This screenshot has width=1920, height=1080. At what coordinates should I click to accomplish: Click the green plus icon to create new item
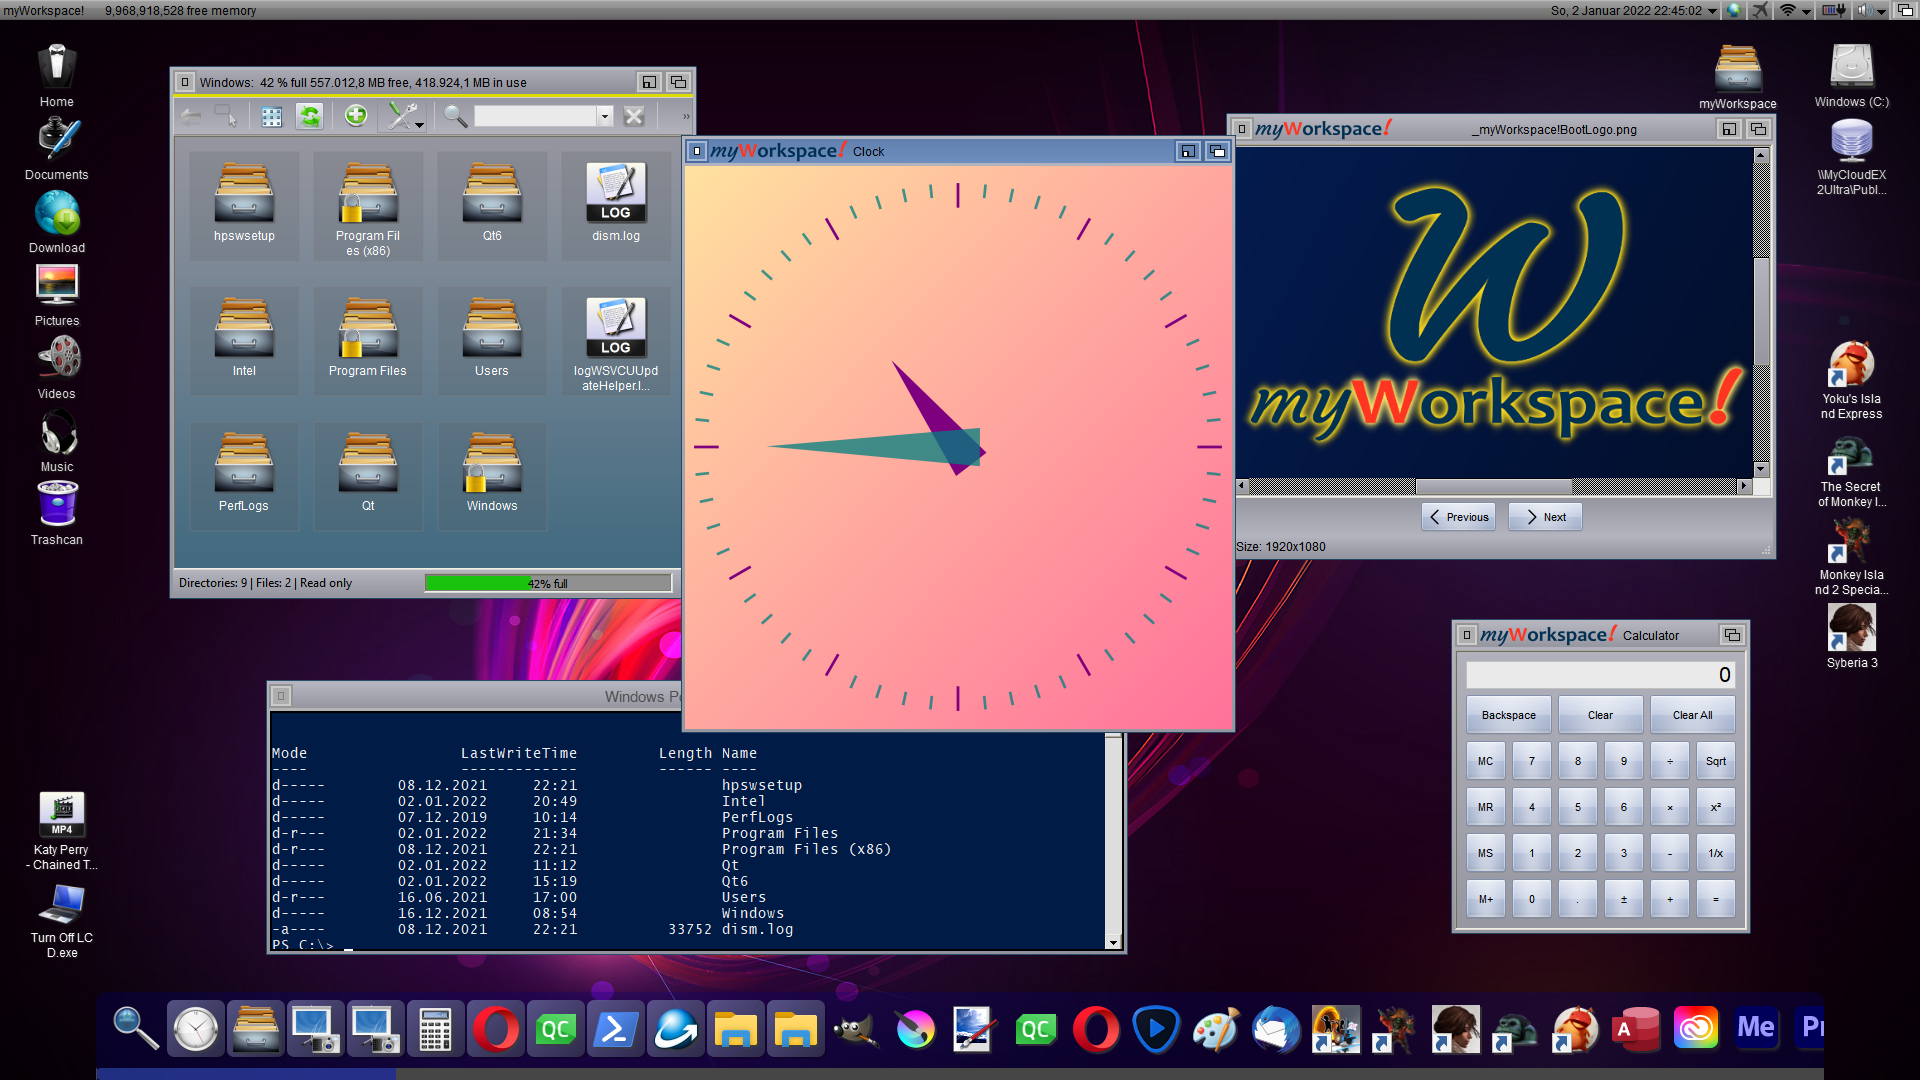pyautogui.click(x=356, y=116)
